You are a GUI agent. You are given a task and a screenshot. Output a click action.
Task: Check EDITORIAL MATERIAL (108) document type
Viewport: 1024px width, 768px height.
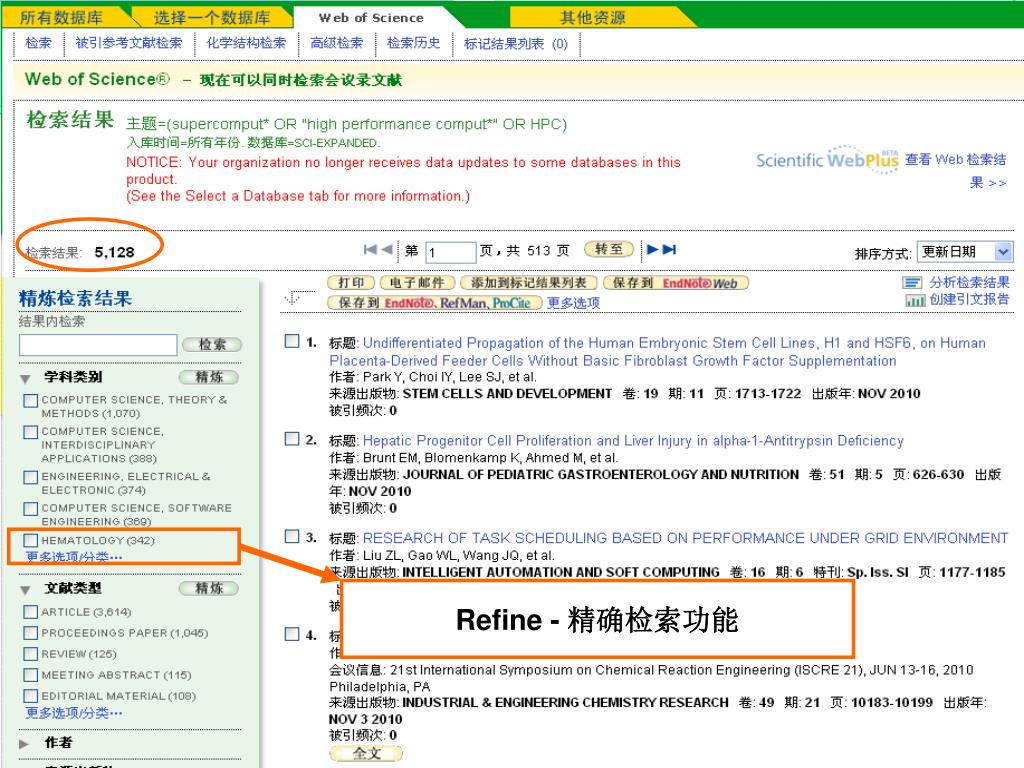[x=31, y=696]
